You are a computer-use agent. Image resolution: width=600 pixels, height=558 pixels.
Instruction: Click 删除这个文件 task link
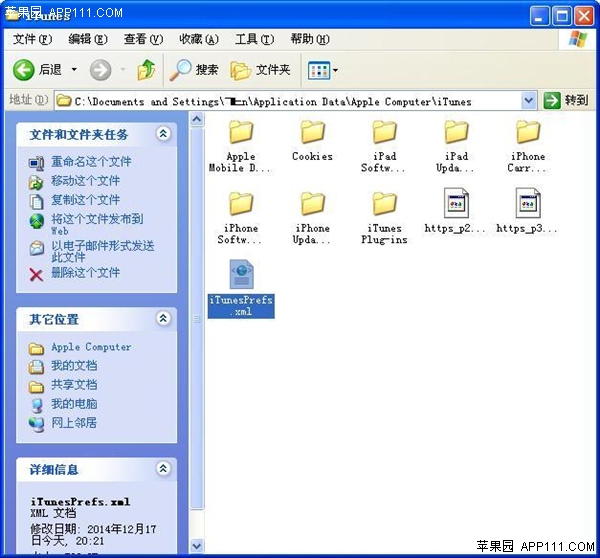[86, 273]
